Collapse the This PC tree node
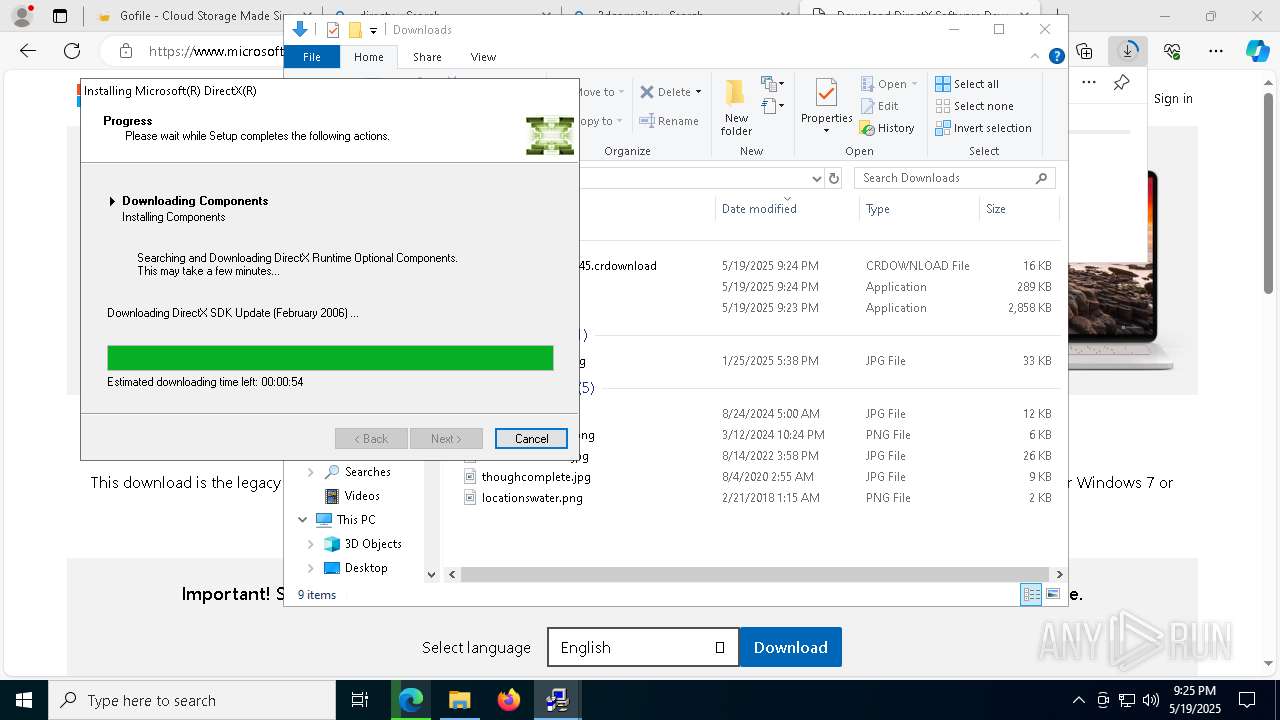The width and height of the screenshot is (1280, 720). [303, 520]
